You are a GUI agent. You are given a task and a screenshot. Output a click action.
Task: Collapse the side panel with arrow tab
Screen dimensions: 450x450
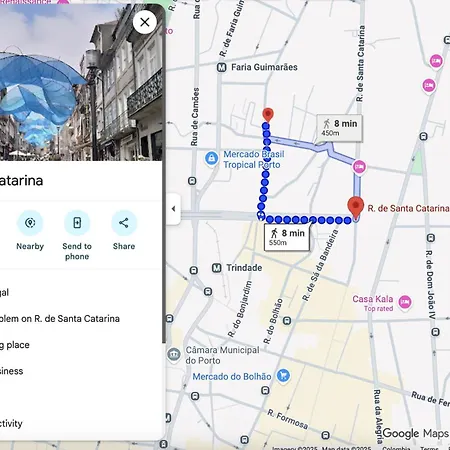tap(173, 209)
